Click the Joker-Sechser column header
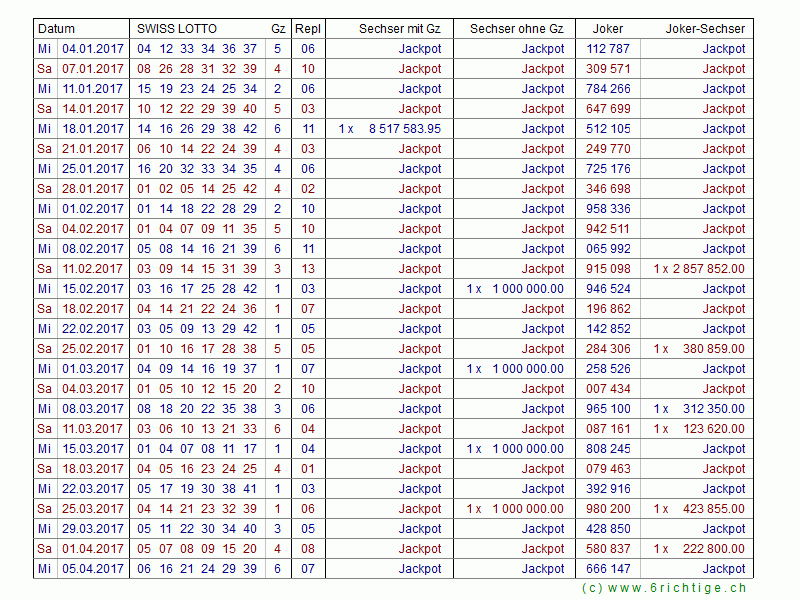800x600 pixels. pos(705,29)
